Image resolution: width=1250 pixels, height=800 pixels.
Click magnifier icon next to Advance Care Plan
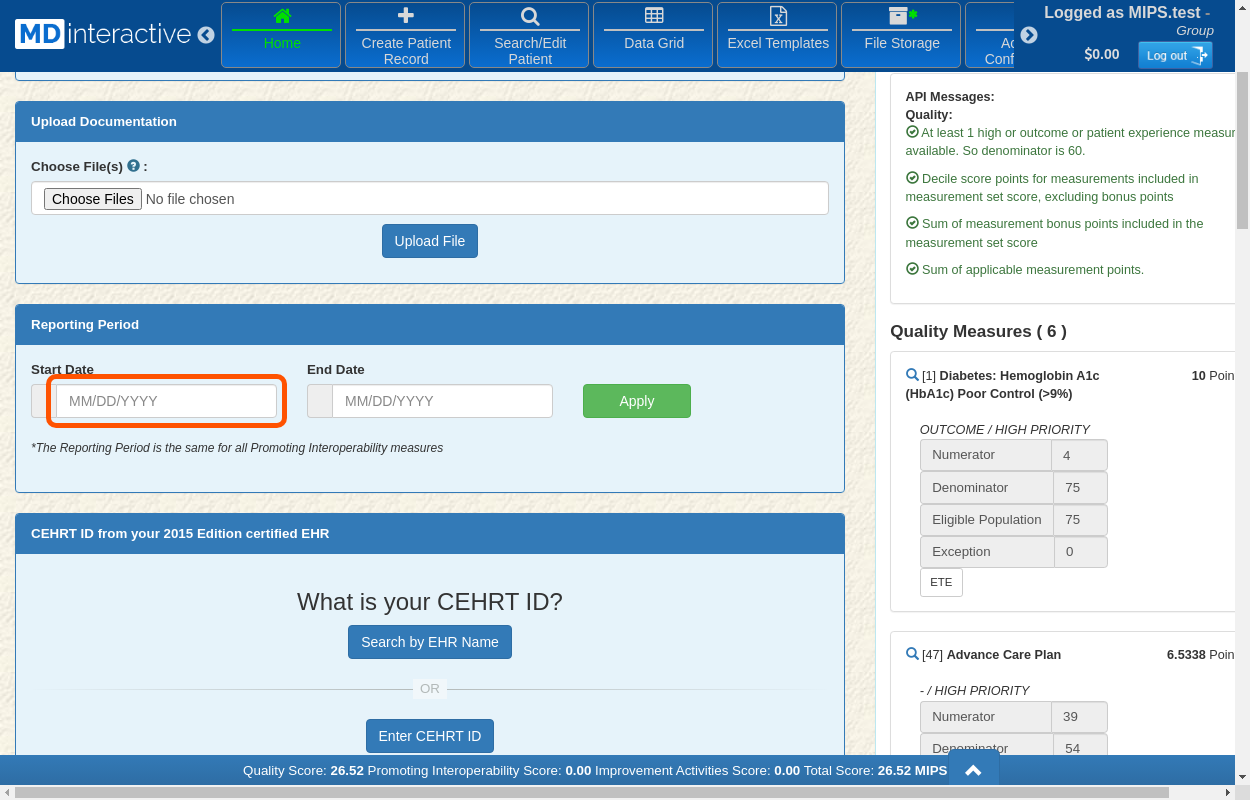[x=912, y=654]
